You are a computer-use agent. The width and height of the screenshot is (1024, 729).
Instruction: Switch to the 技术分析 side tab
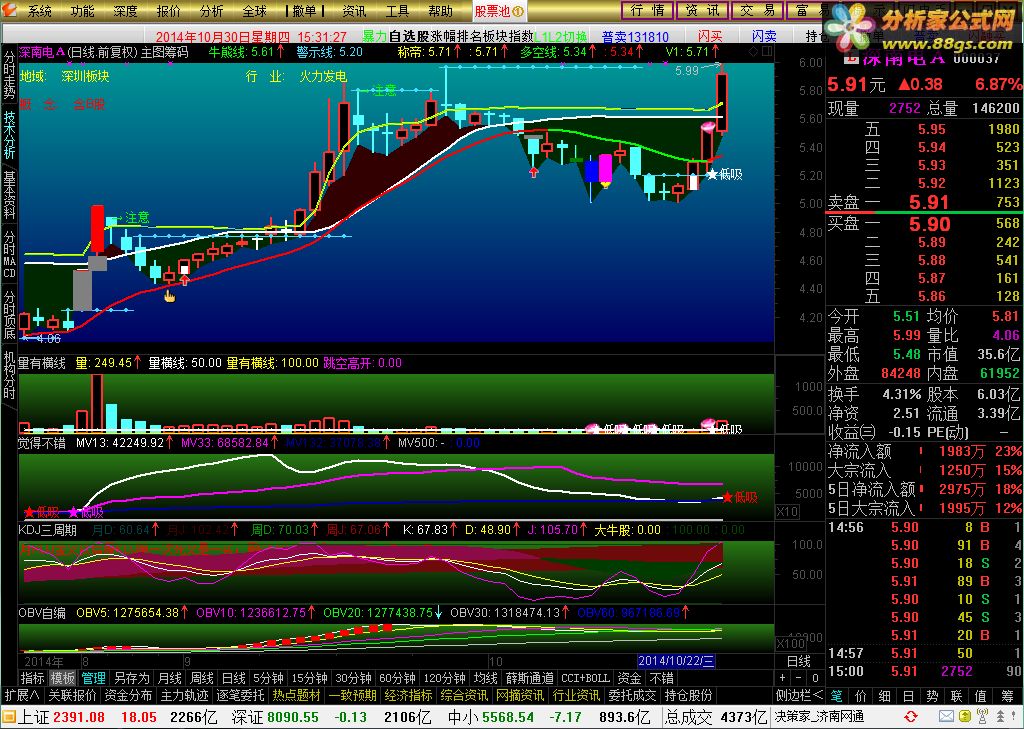click(x=9, y=135)
